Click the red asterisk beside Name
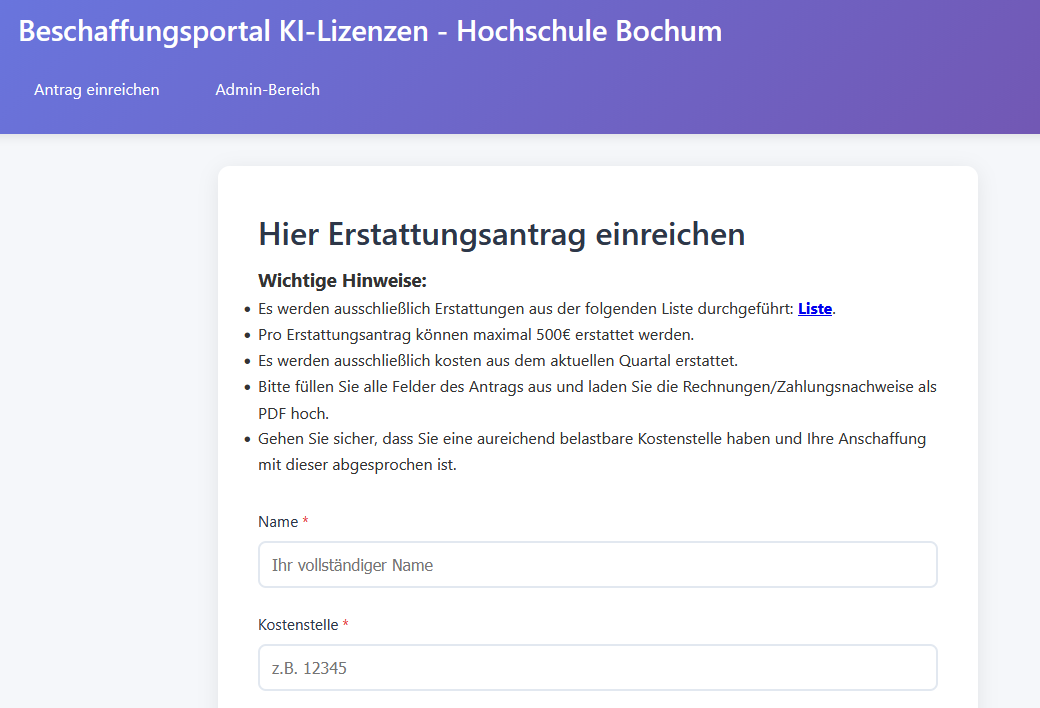Viewport: 1040px width, 708px height. (x=306, y=522)
